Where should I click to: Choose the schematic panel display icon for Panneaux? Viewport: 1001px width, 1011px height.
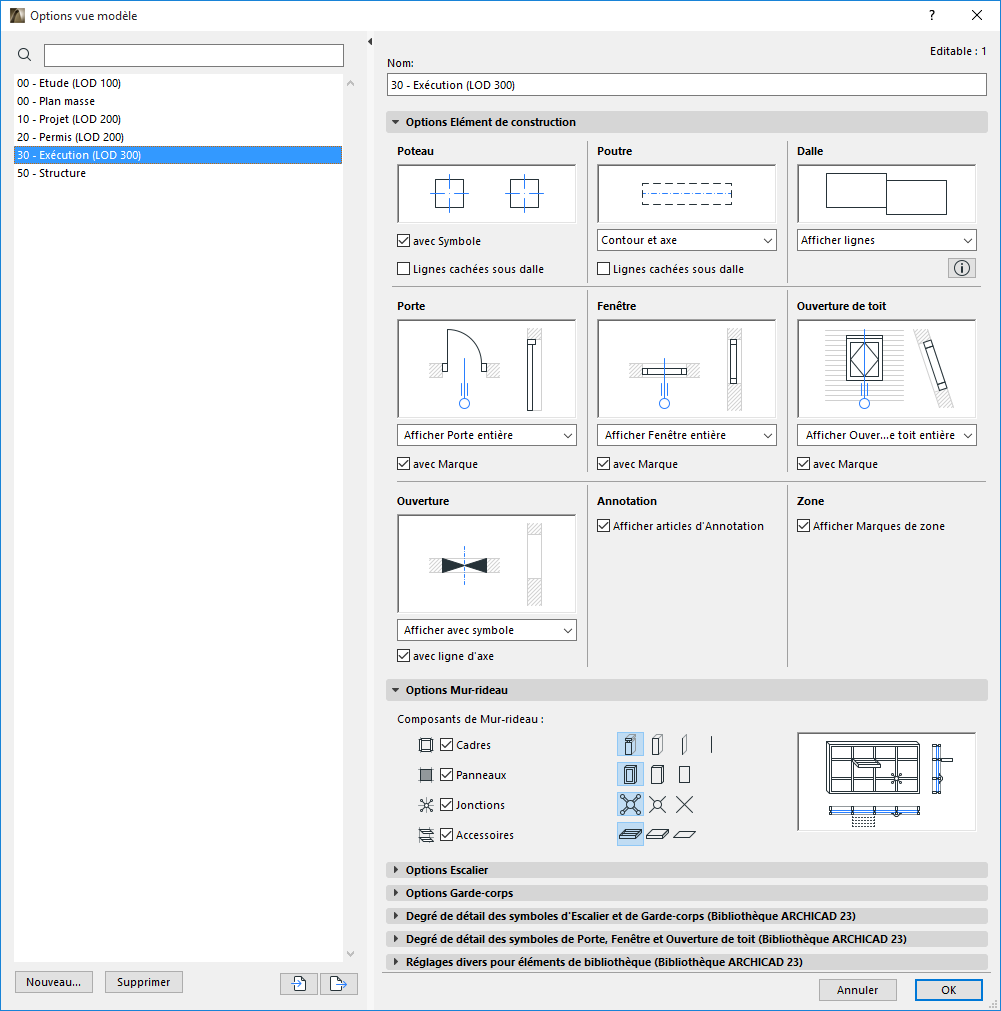[684, 774]
